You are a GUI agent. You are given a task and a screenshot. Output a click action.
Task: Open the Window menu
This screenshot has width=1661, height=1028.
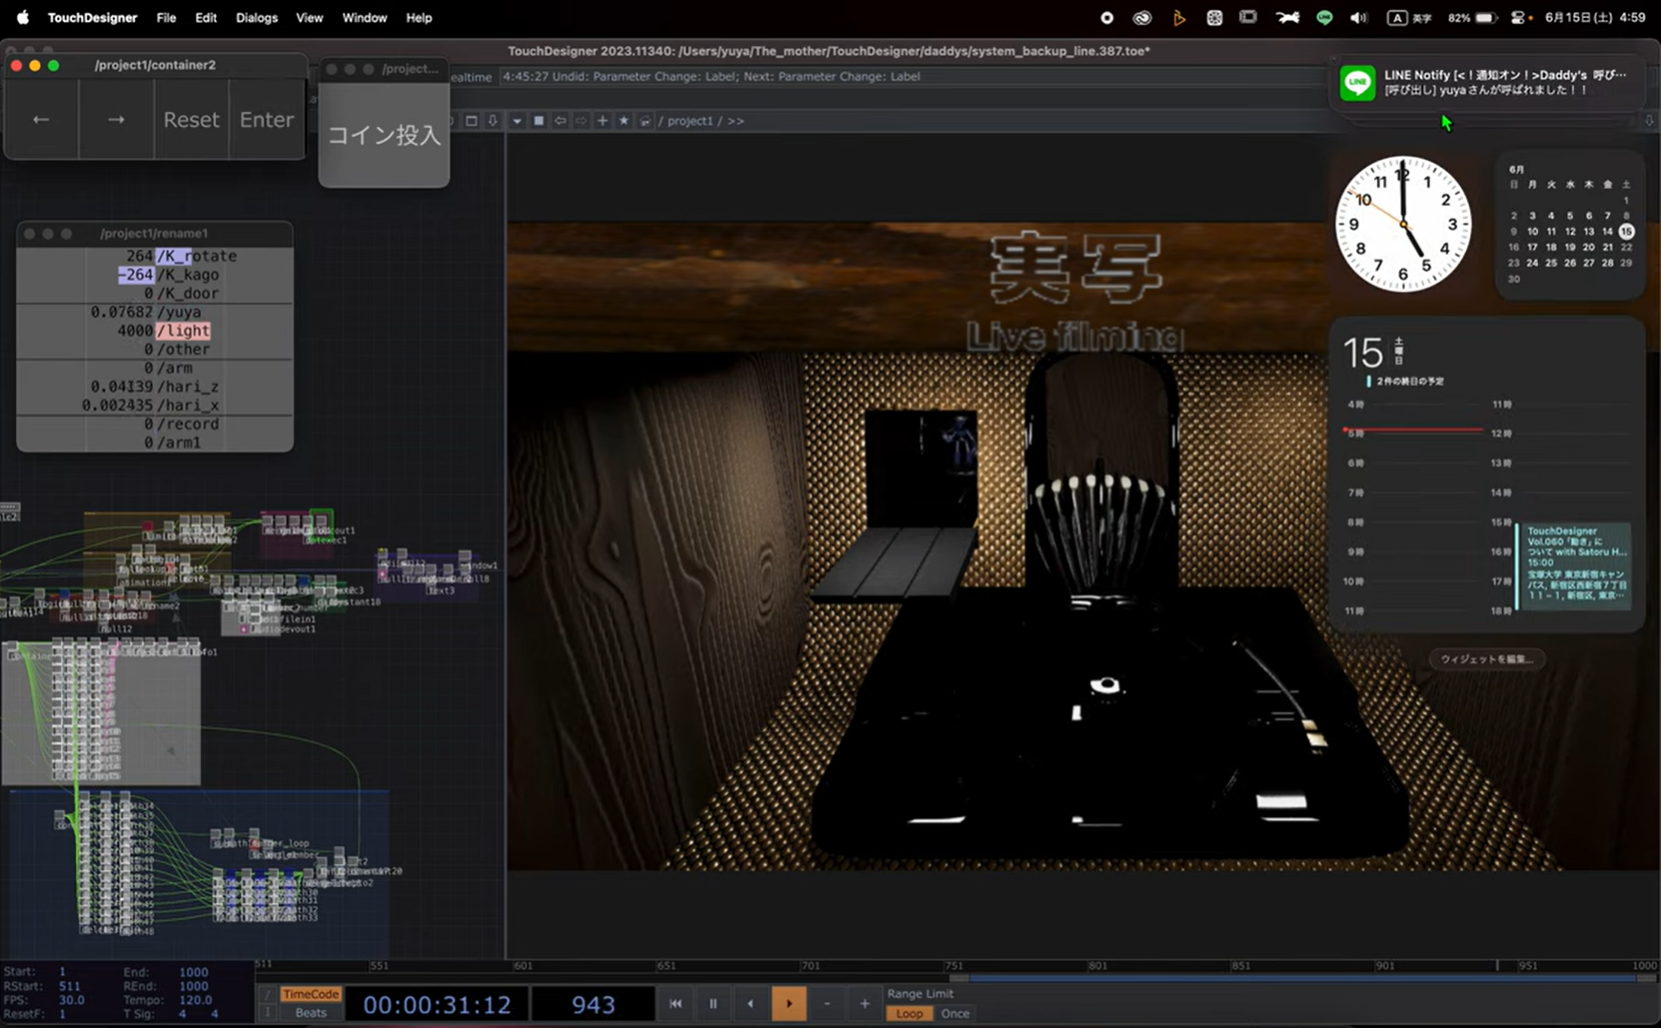click(364, 18)
